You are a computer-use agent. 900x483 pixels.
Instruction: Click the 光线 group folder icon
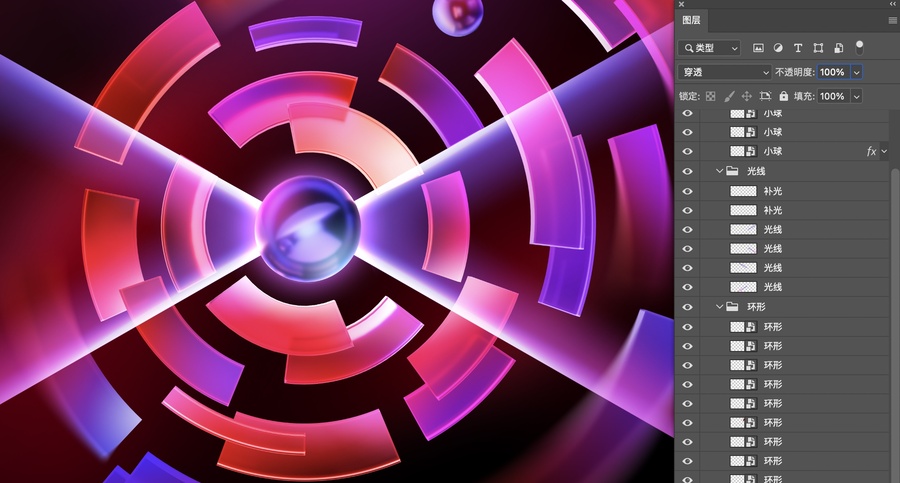coord(732,171)
